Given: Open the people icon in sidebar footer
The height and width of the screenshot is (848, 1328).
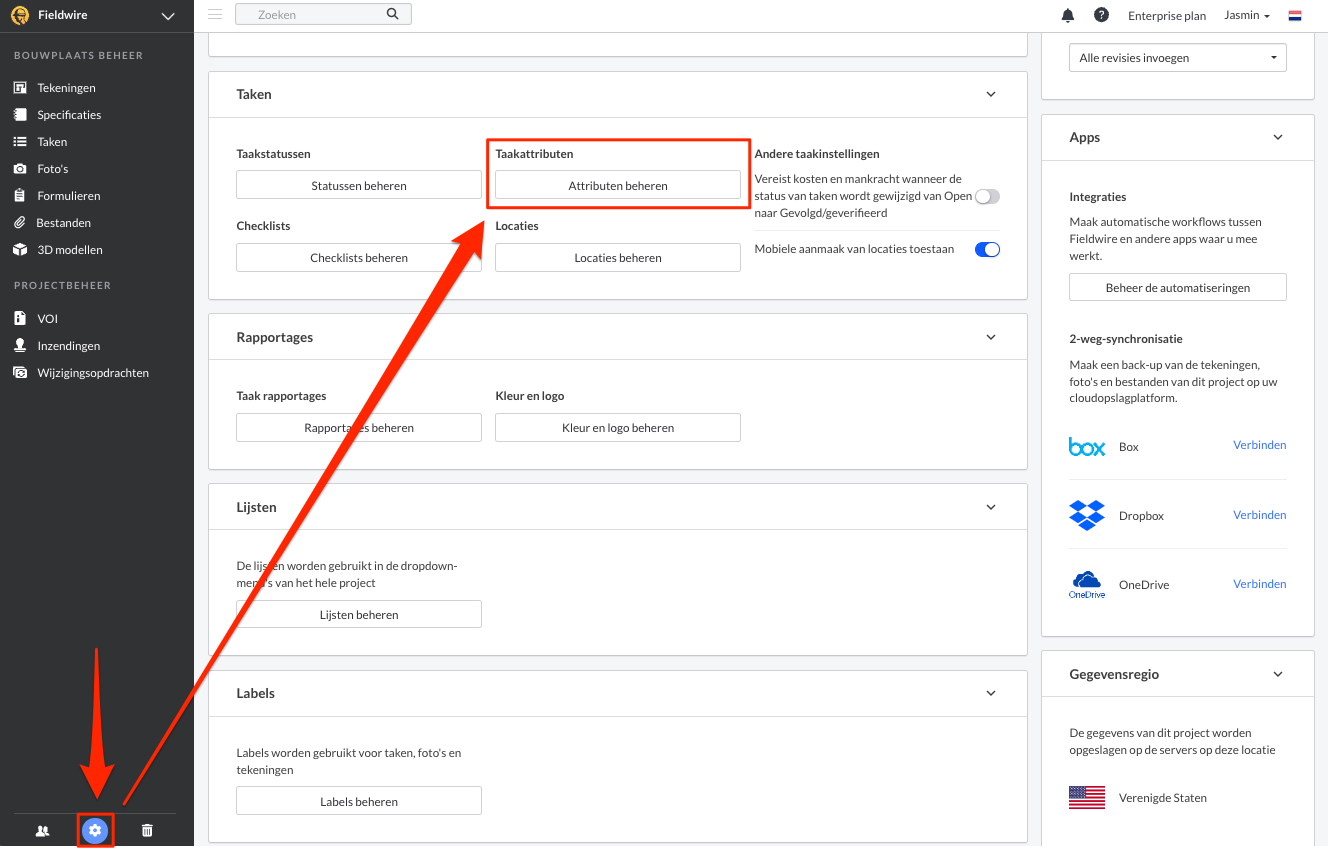Looking at the screenshot, I should (42, 831).
